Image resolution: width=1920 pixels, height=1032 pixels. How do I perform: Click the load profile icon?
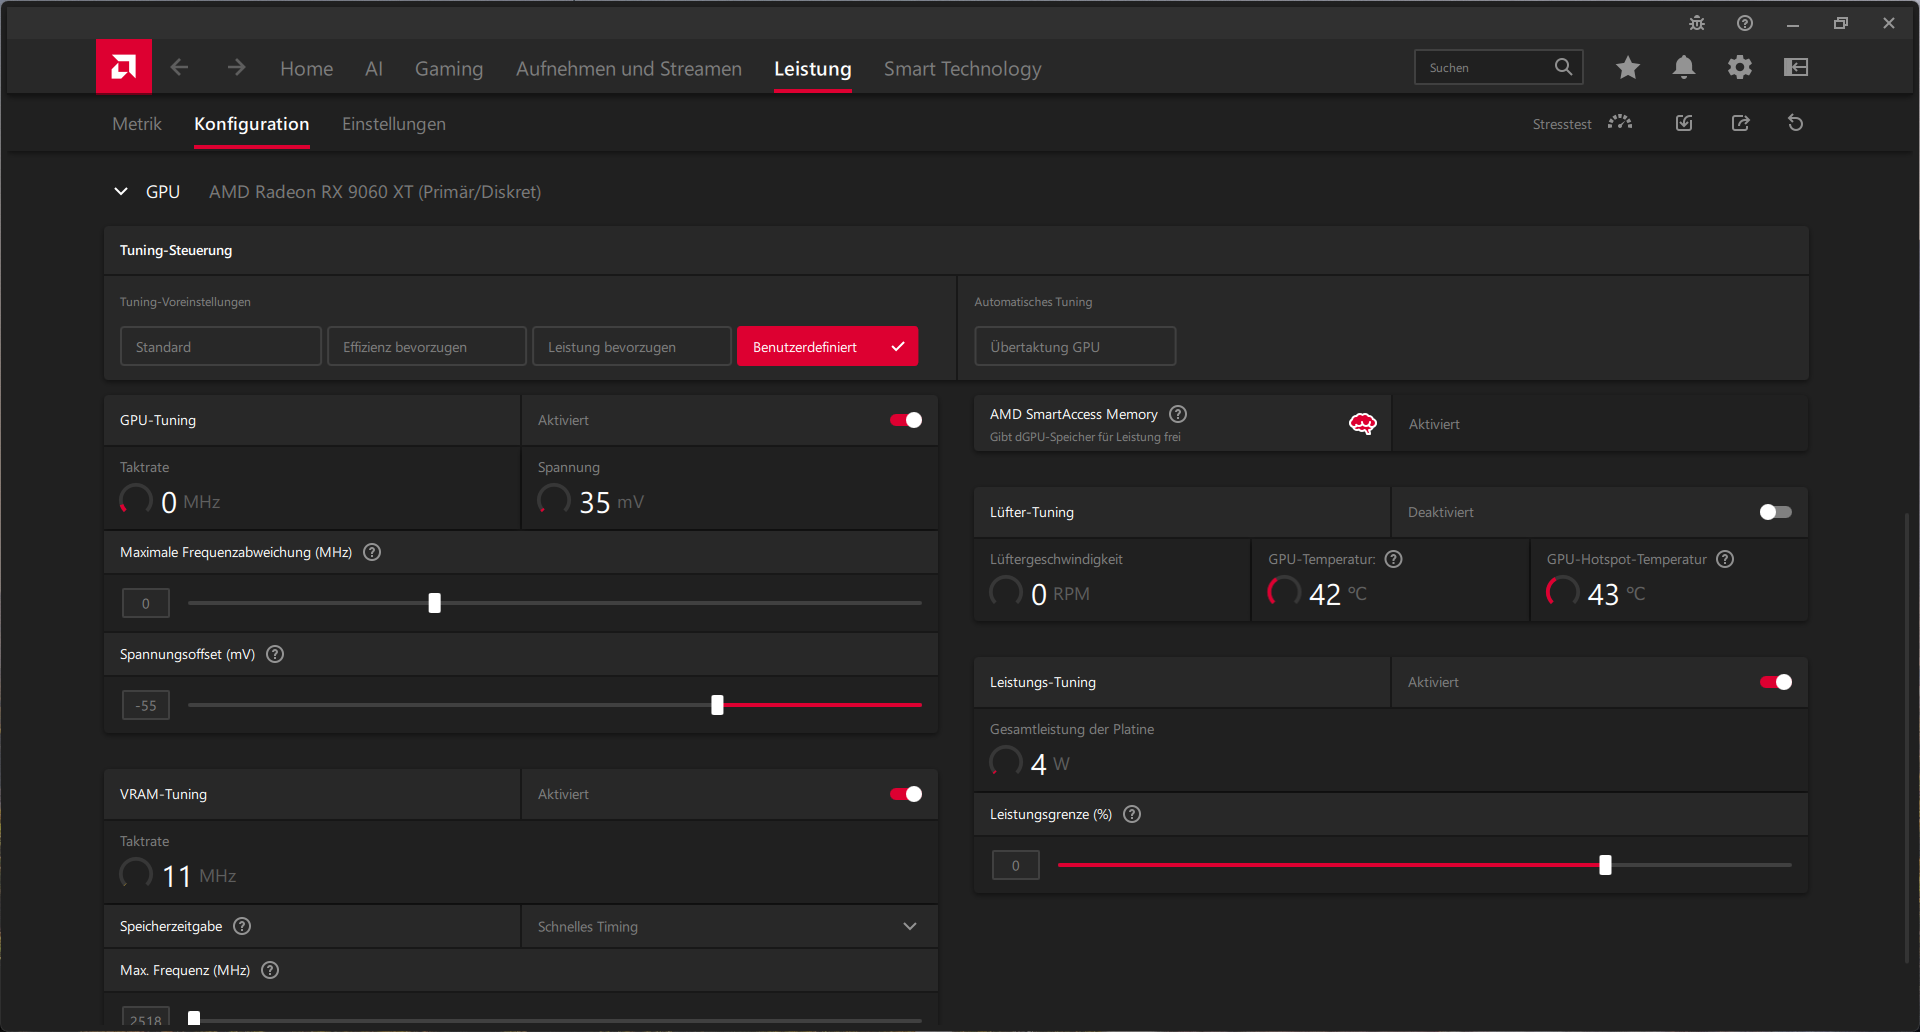(x=1684, y=123)
